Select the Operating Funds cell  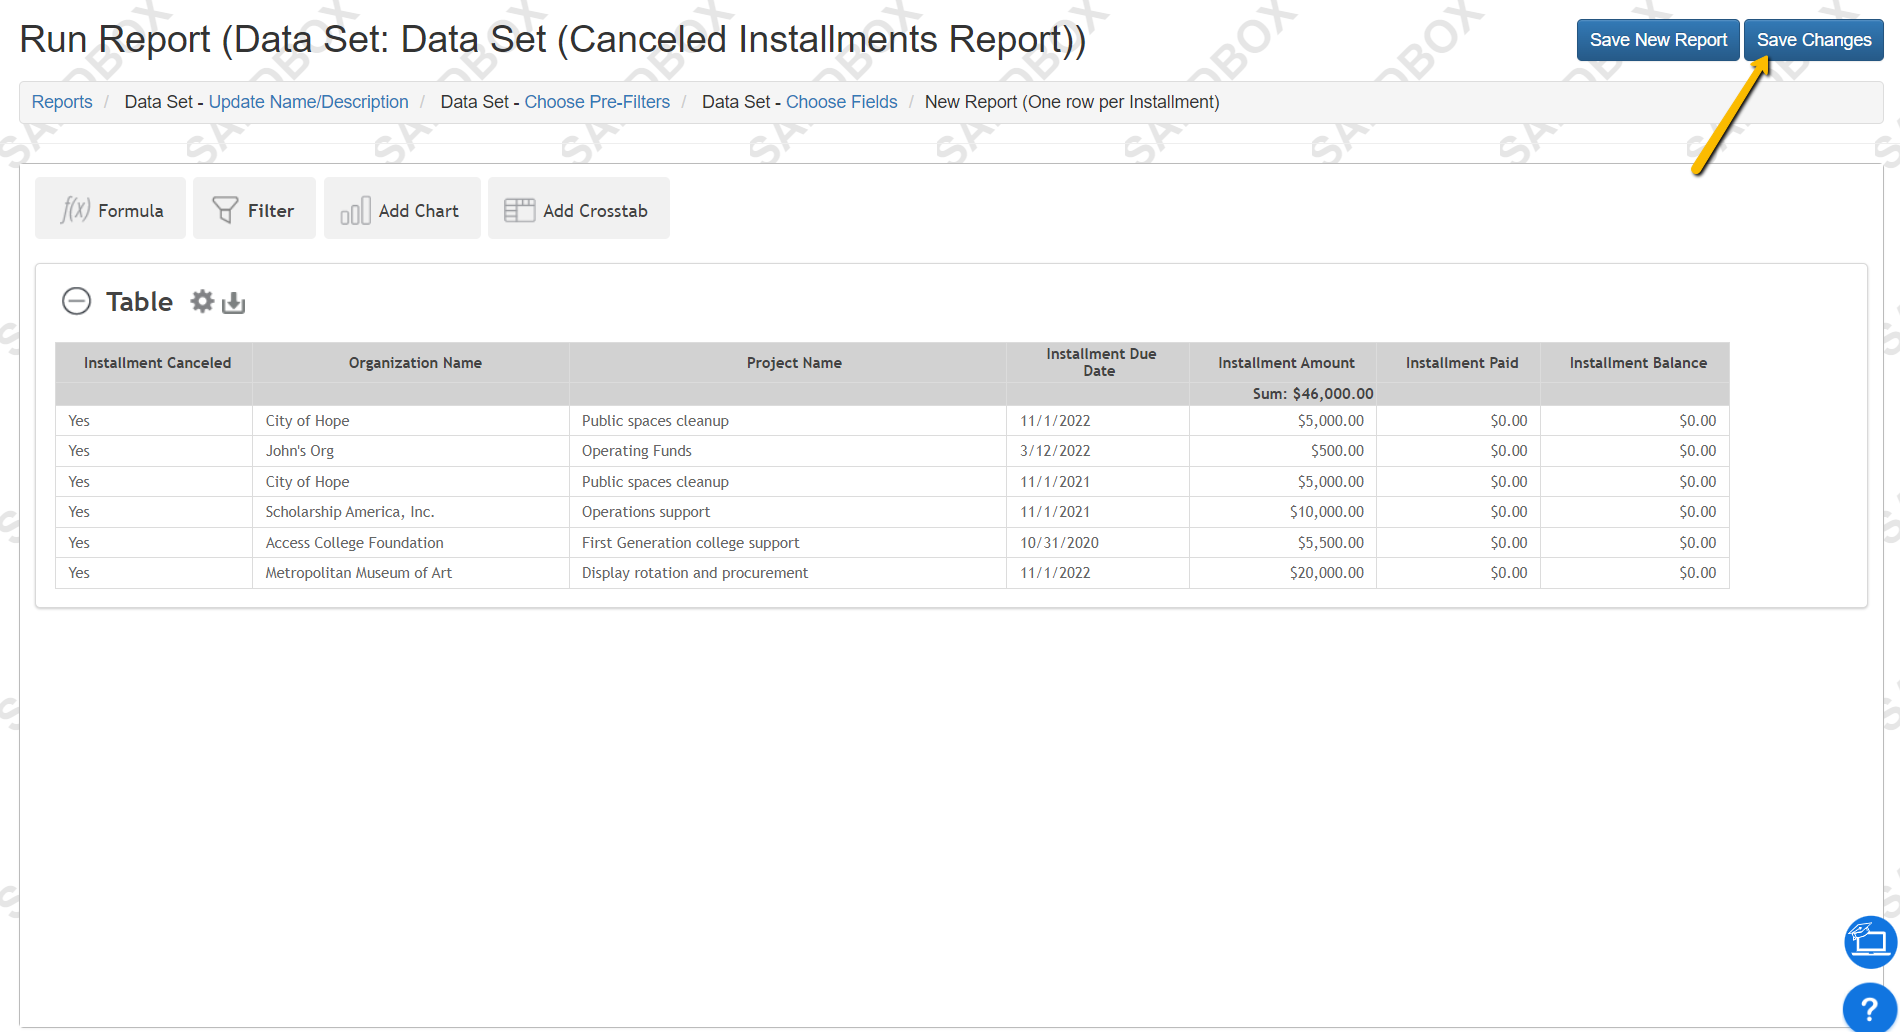point(788,451)
